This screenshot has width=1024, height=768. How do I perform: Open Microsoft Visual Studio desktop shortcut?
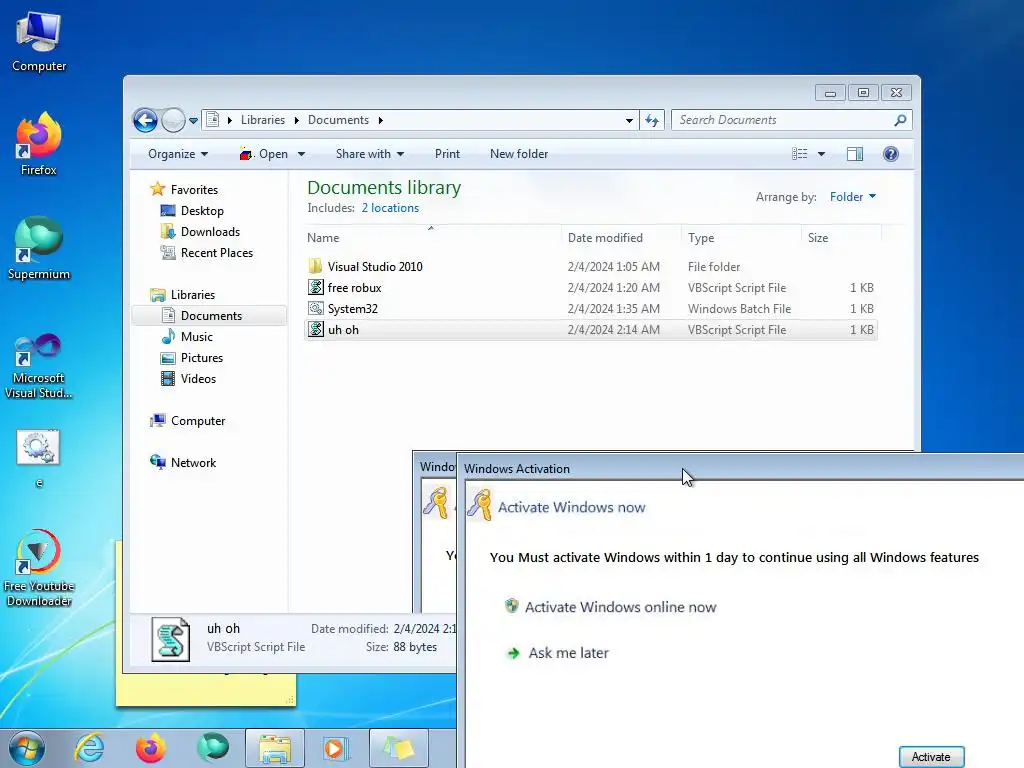(39, 366)
